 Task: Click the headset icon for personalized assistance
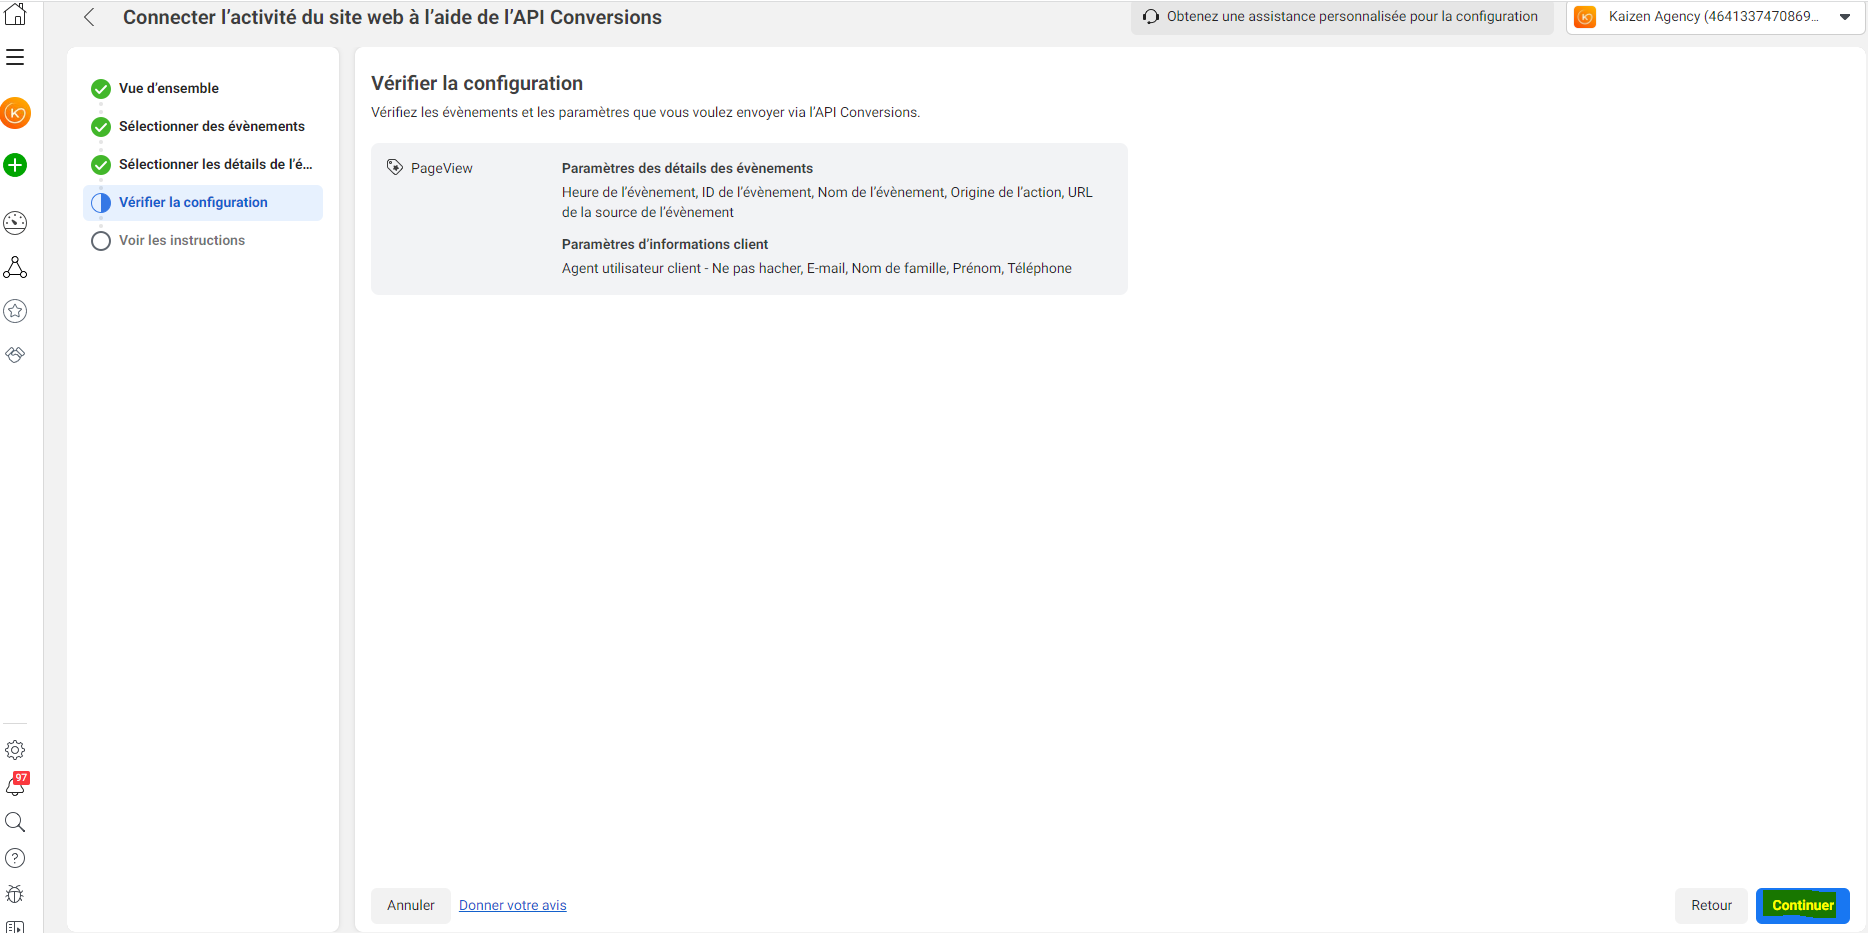[x=1151, y=17]
